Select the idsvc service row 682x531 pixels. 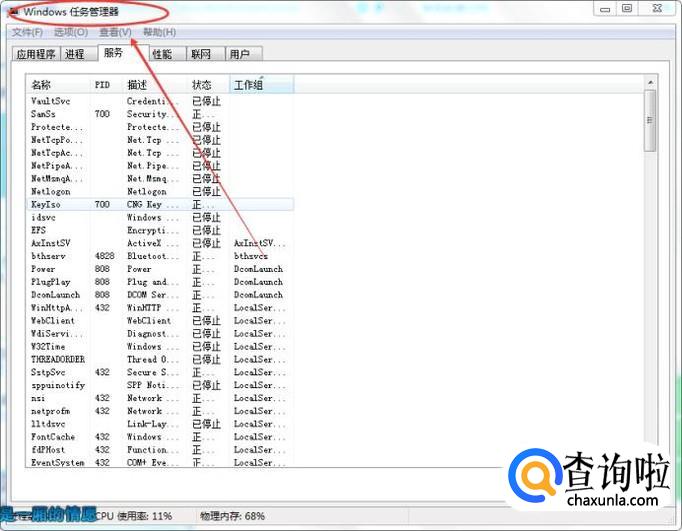click(x=160, y=217)
